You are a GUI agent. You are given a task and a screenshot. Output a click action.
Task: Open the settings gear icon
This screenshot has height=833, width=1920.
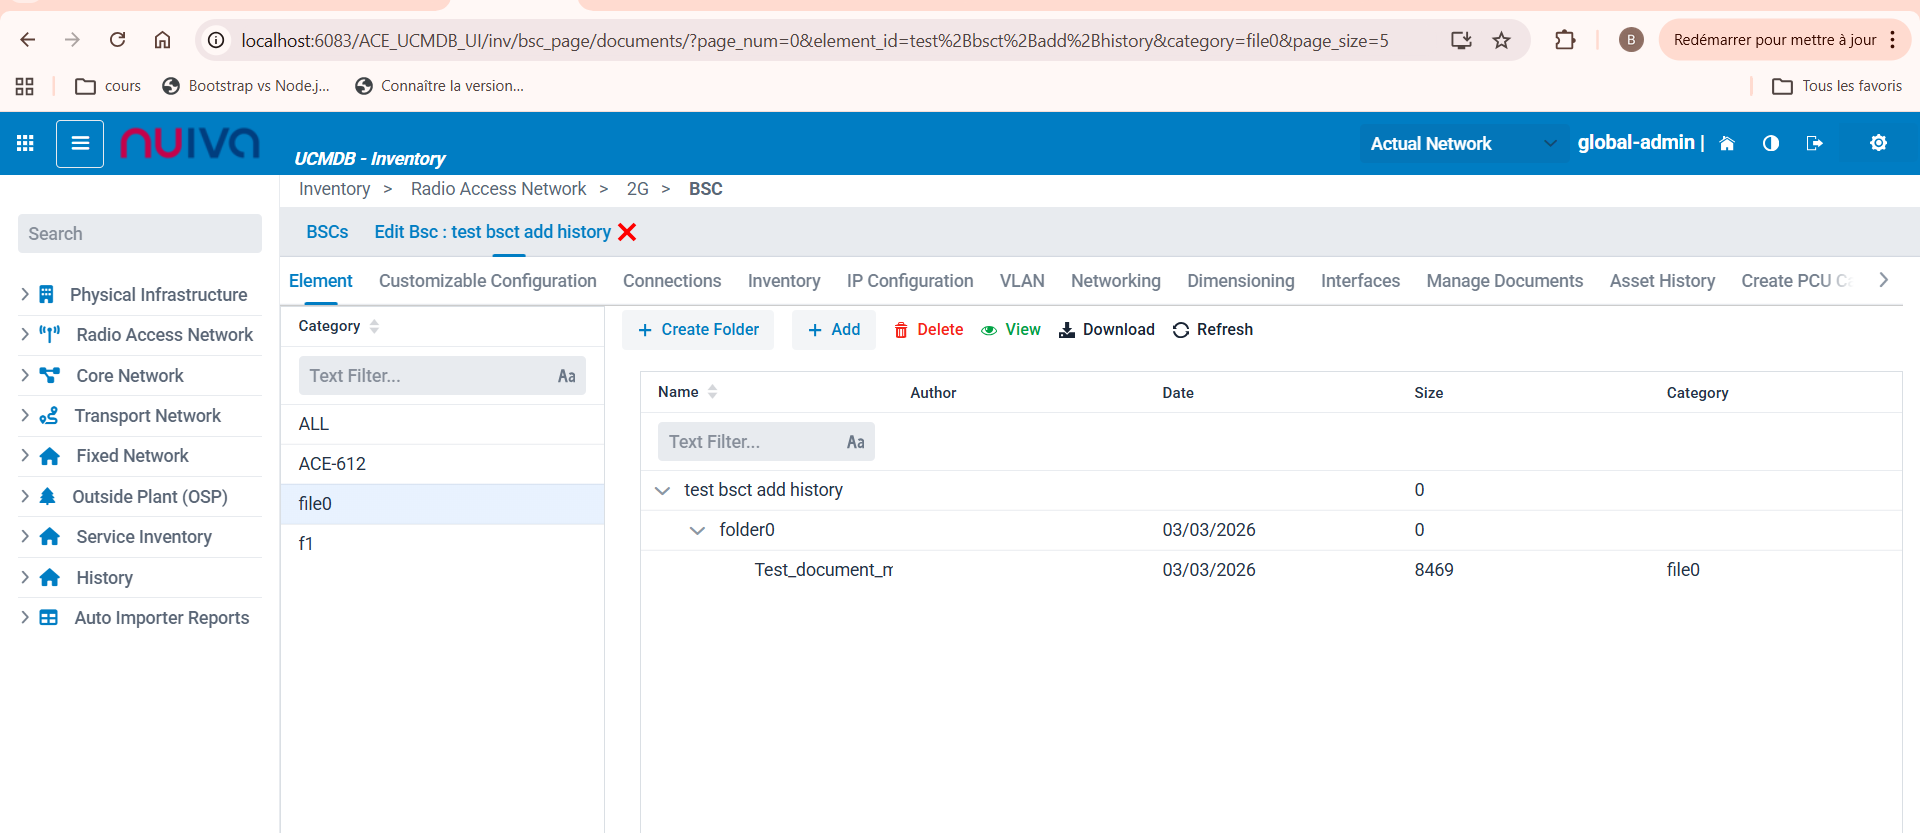[x=1878, y=143]
